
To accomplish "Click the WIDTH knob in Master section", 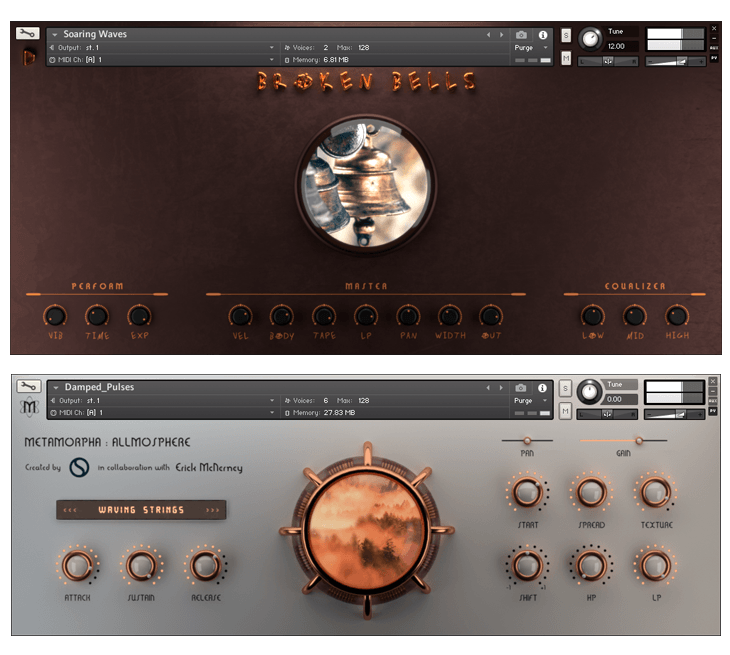I will click(x=450, y=316).
